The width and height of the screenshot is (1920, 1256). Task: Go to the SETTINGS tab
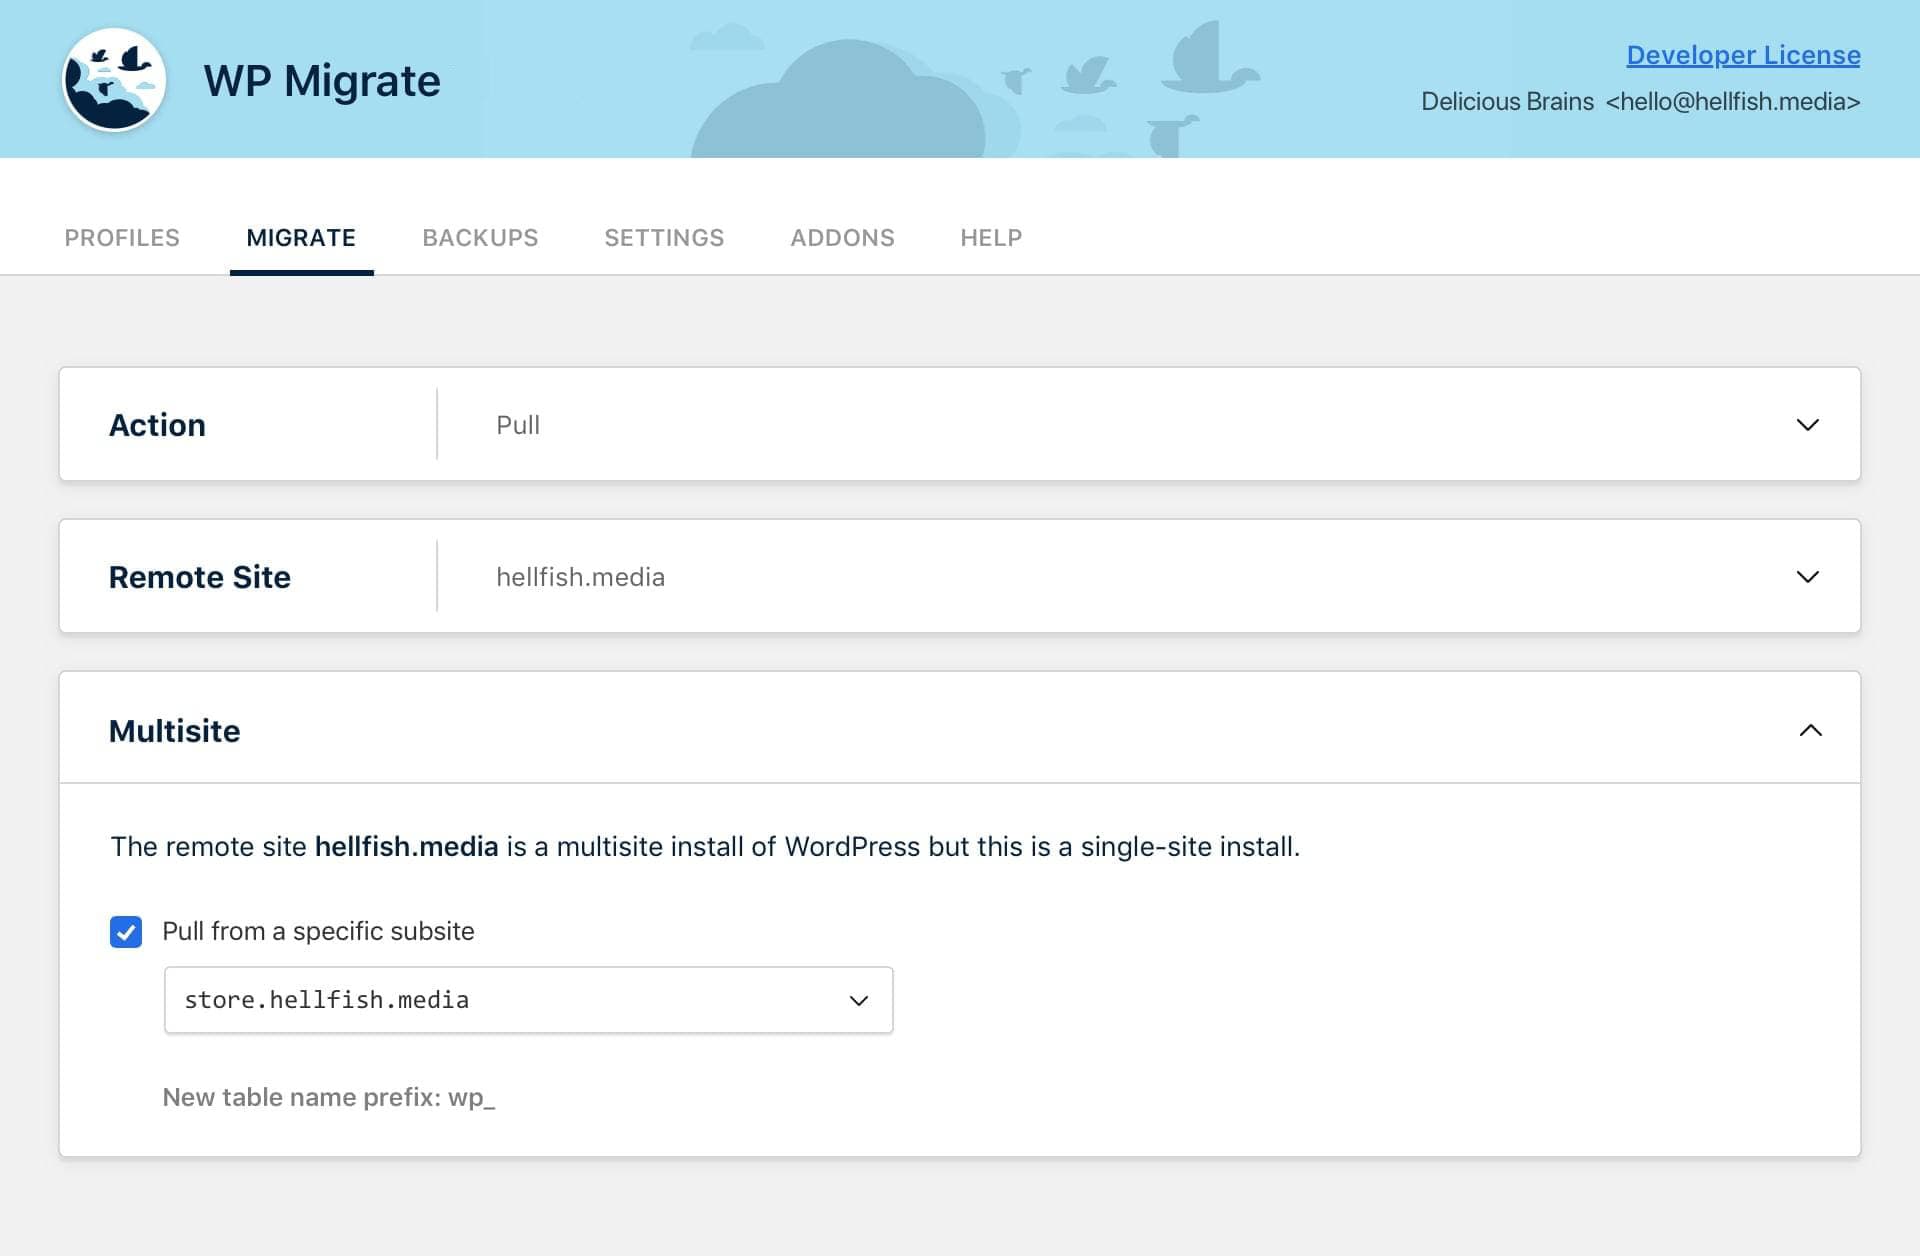[x=663, y=238]
